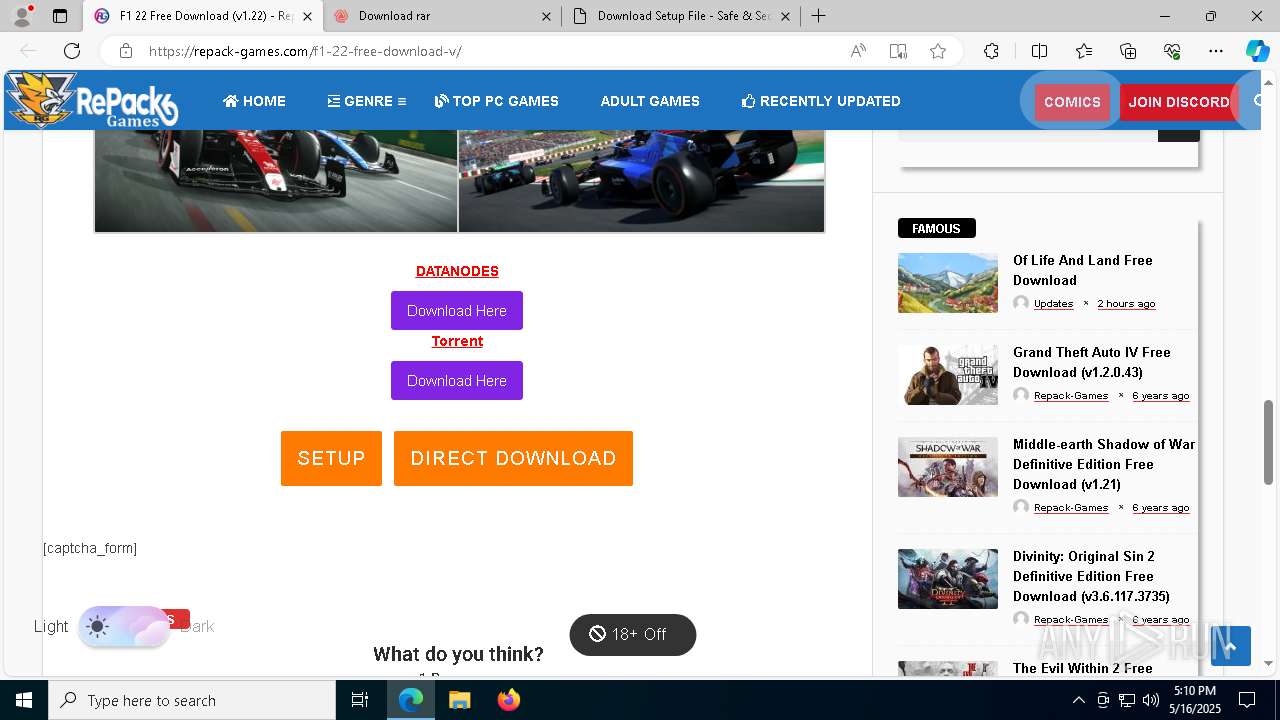Close the Download Setup File tab
This screenshot has width=1280, height=720.
[x=785, y=16]
